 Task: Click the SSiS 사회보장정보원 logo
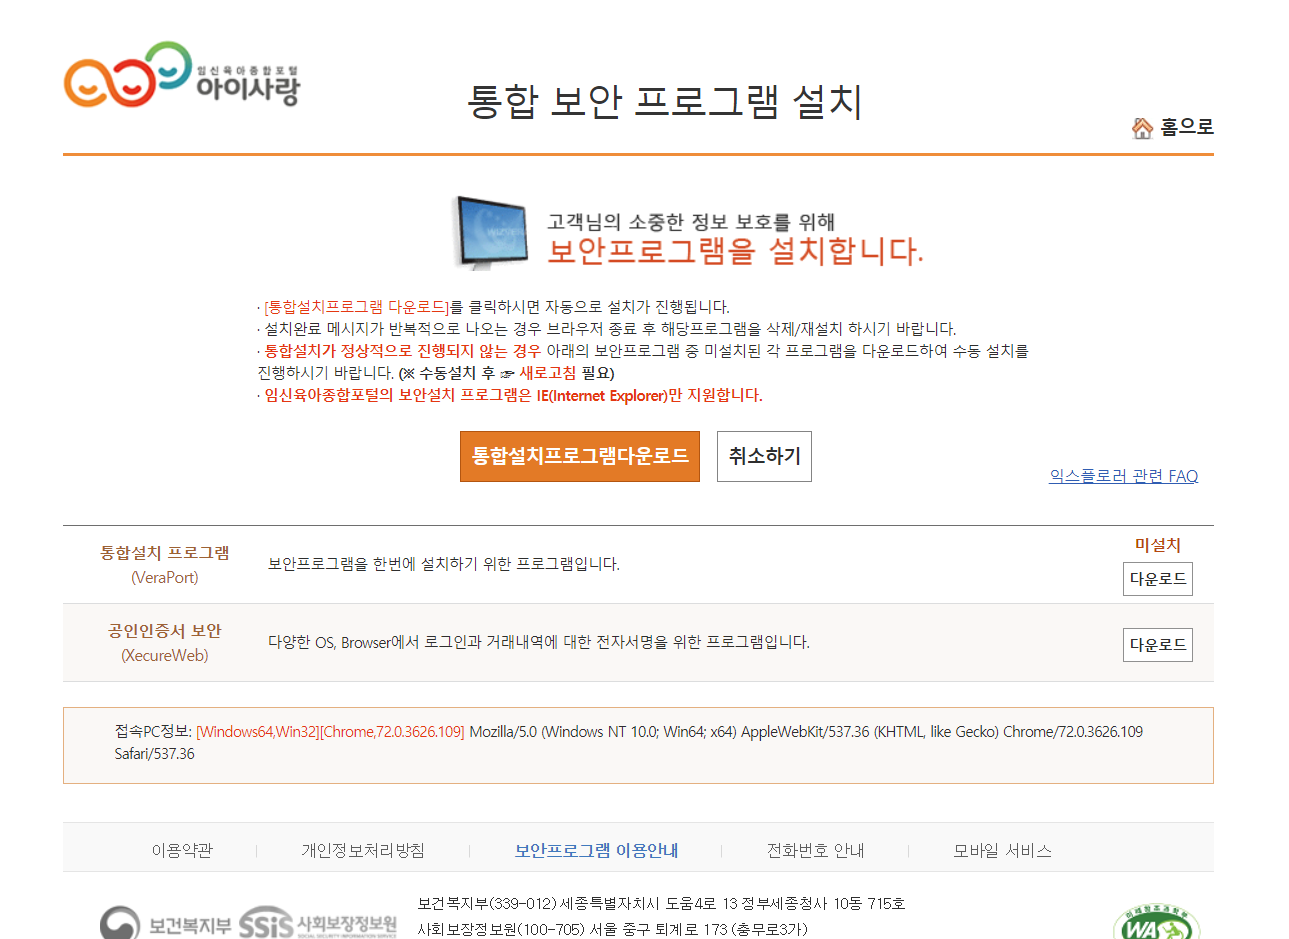(x=317, y=923)
